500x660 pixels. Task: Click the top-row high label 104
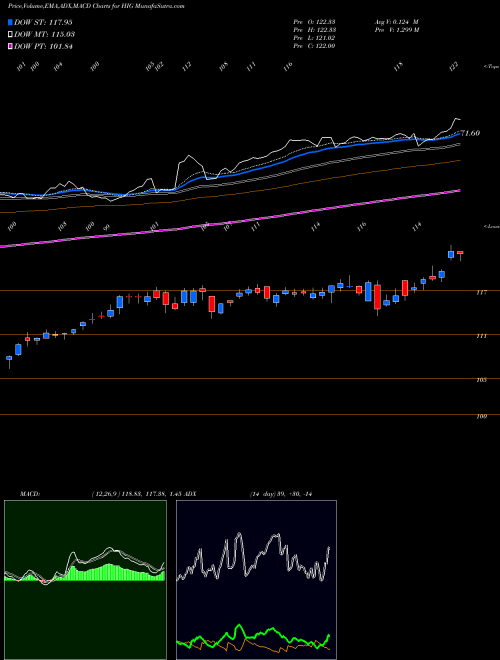coord(58,67)
